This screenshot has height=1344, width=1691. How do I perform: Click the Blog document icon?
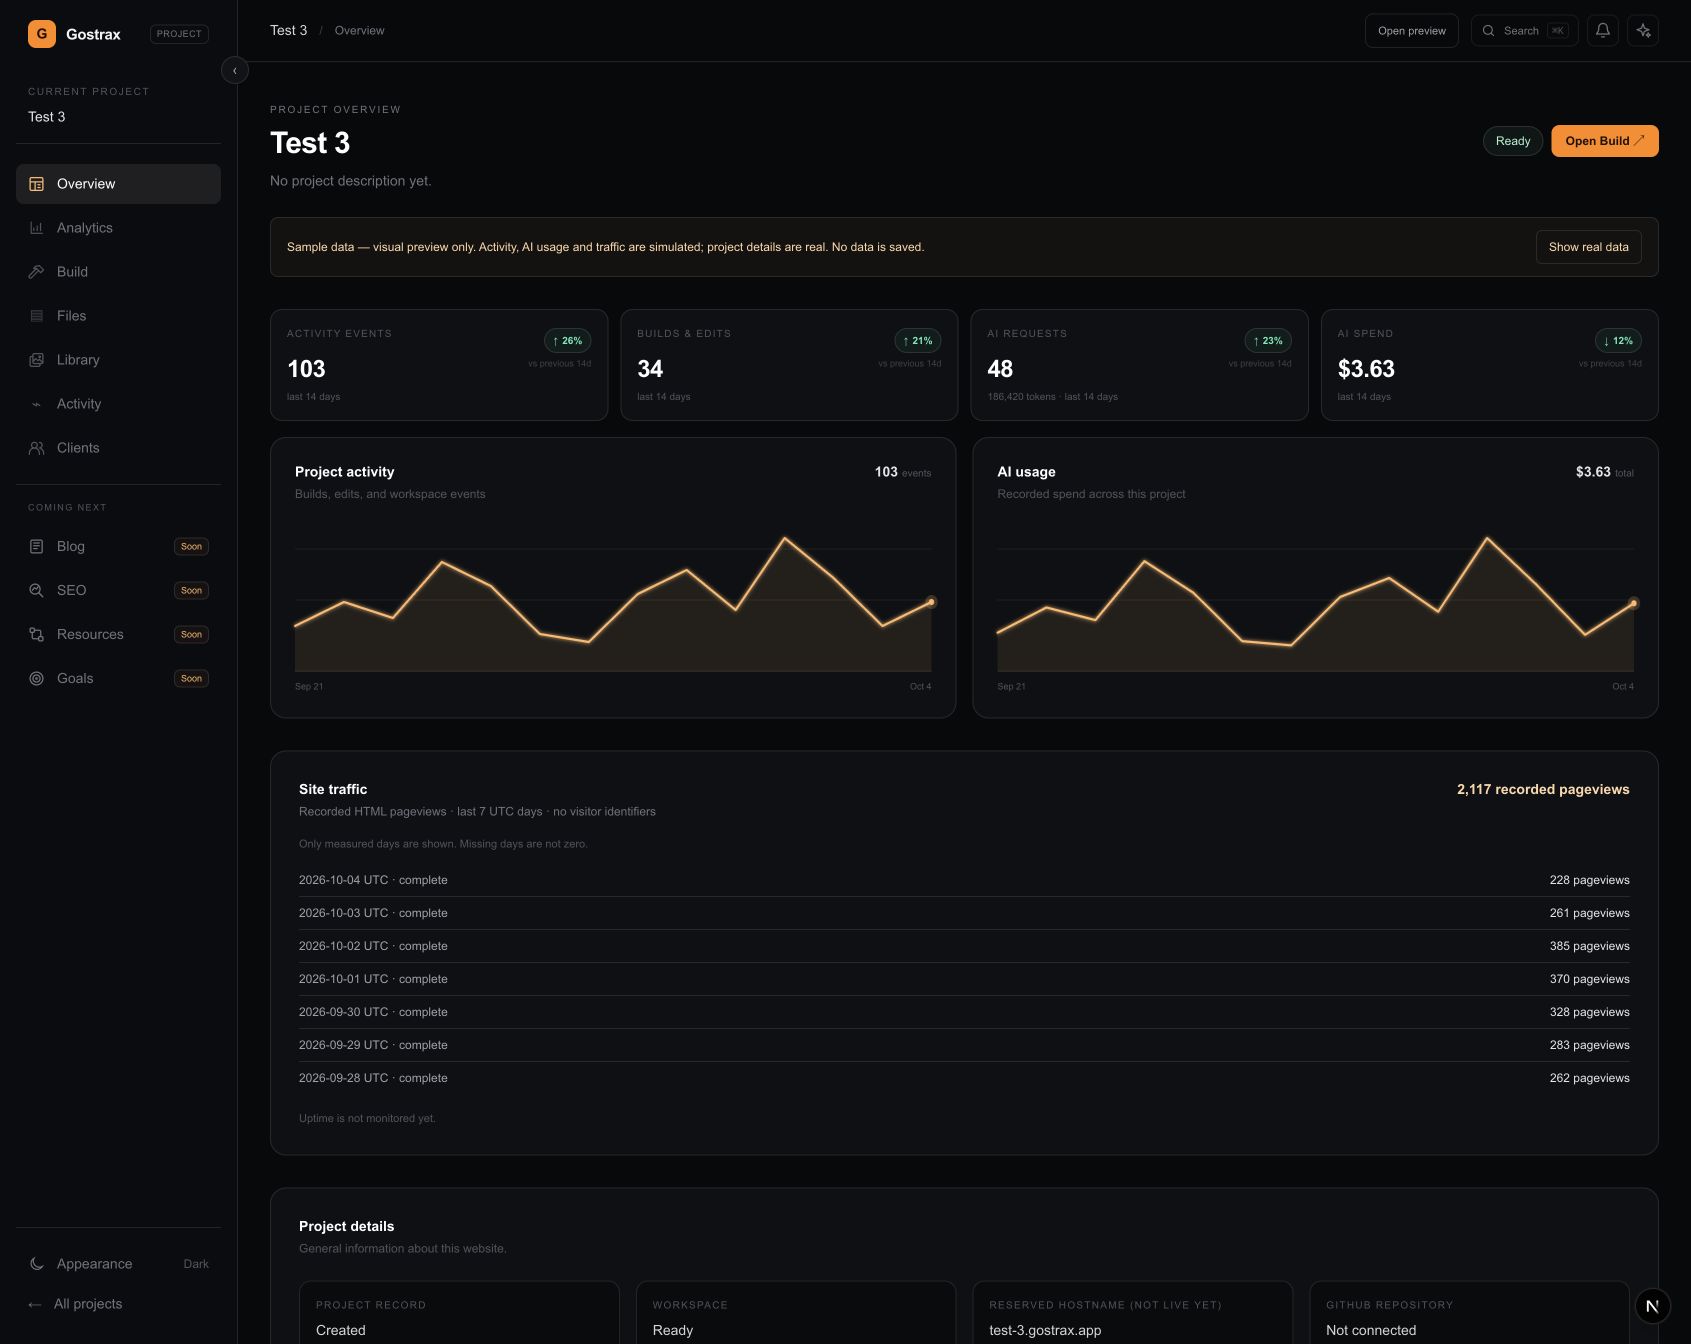(x=36, y=546)
